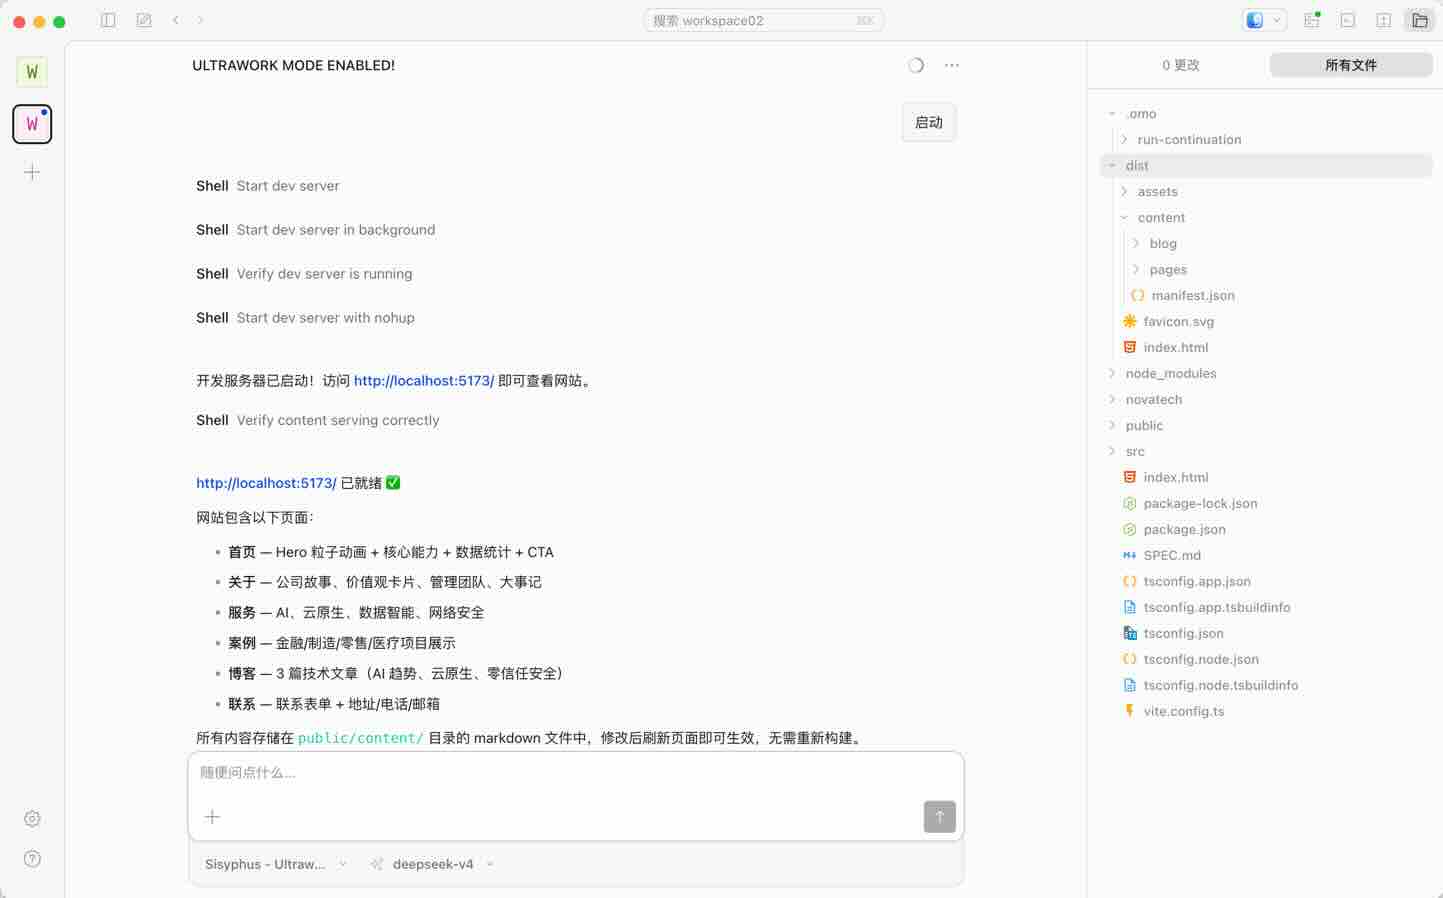Select the green W workspace
Screen dimensions: 1443x898
pos(32,72)
